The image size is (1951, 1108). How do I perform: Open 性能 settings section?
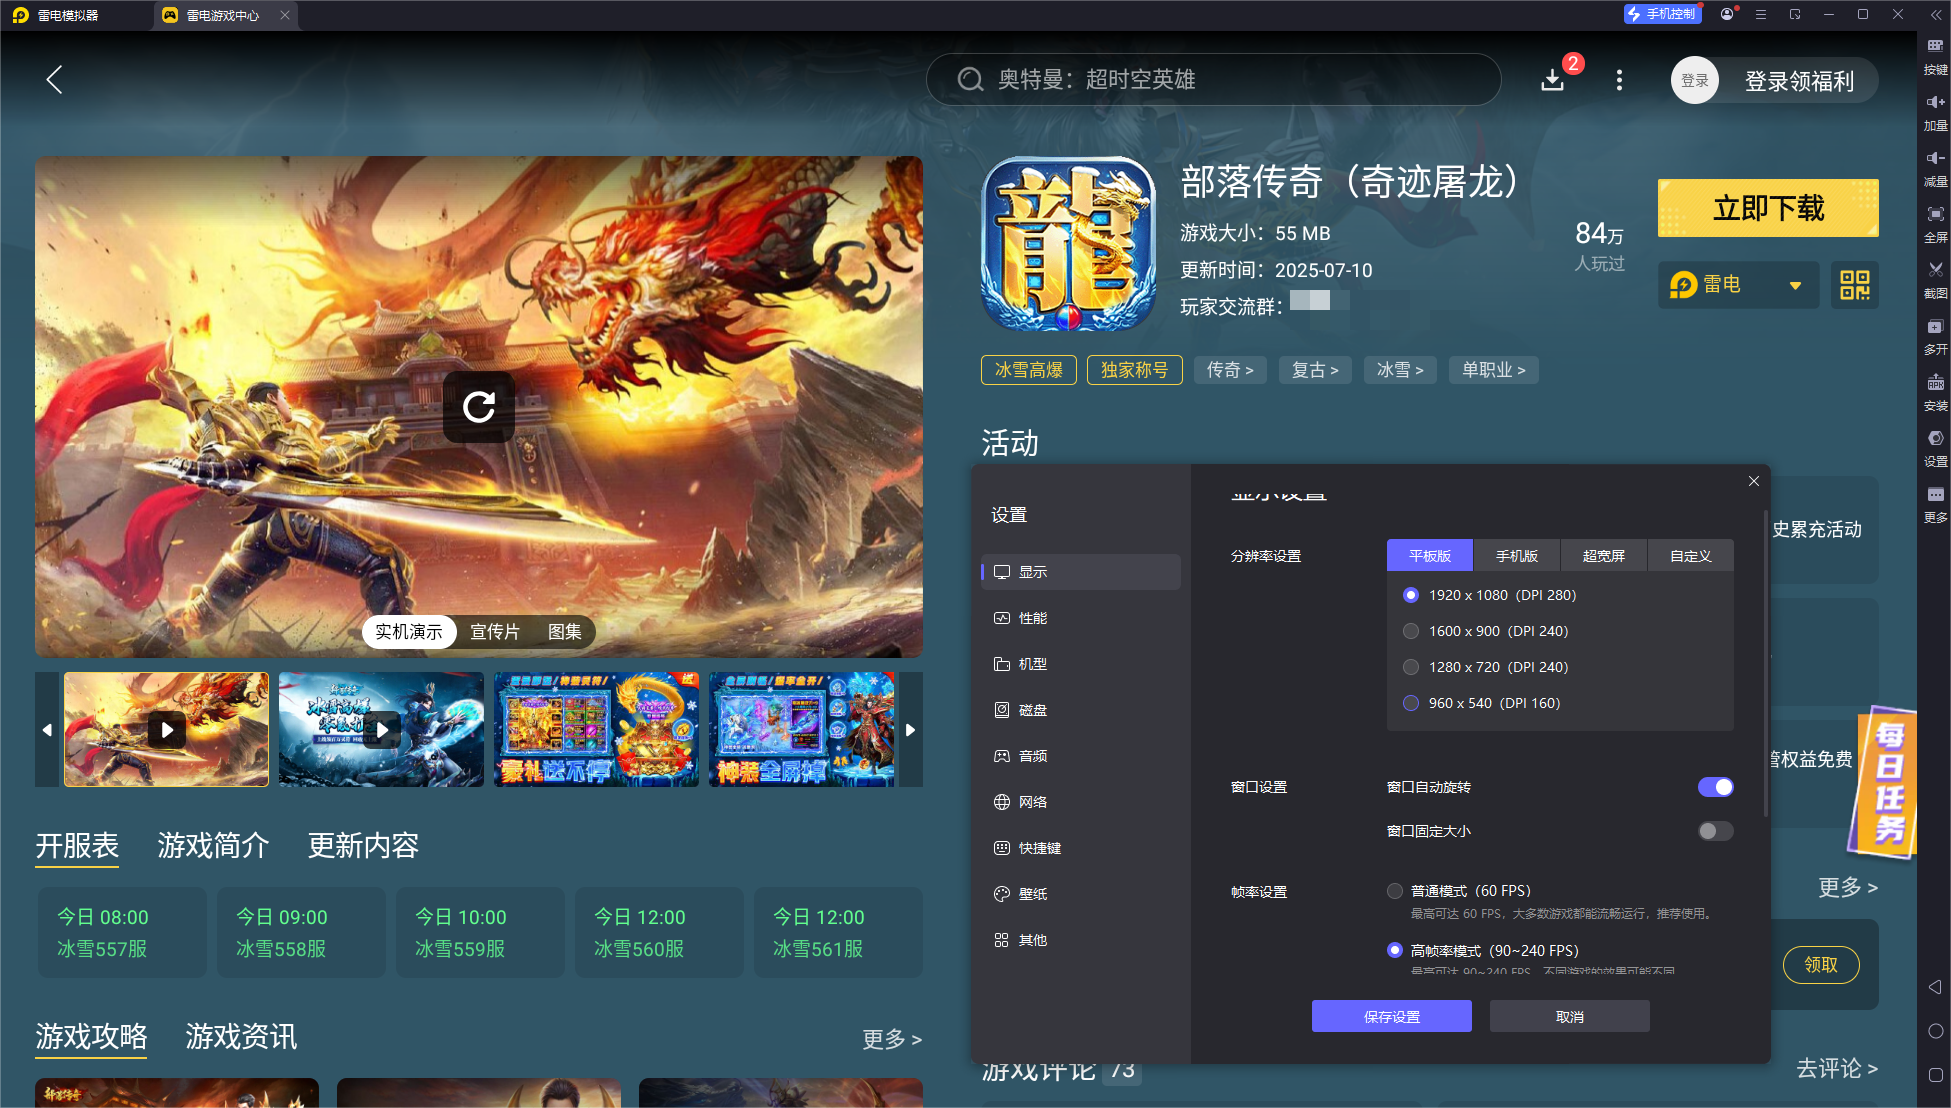pyautogui.click(x=1081, y=618)
